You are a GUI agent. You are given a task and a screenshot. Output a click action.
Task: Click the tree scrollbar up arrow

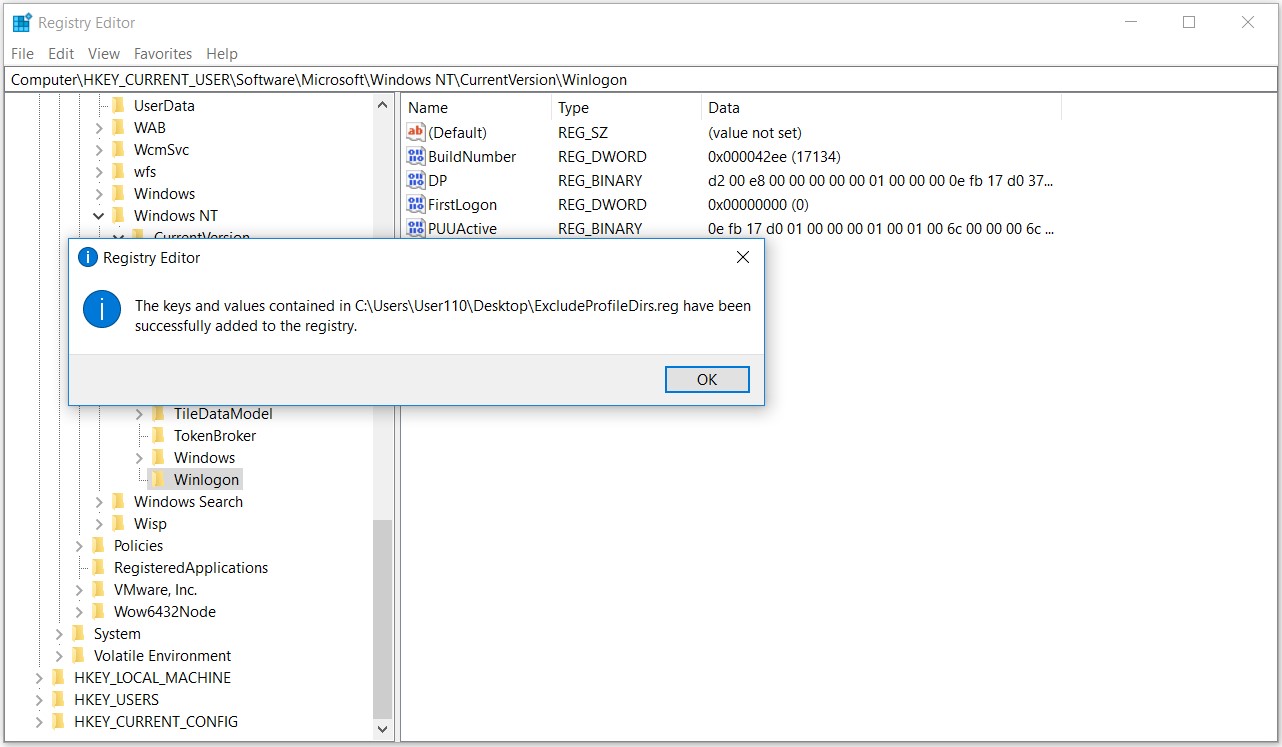(383, 104)
